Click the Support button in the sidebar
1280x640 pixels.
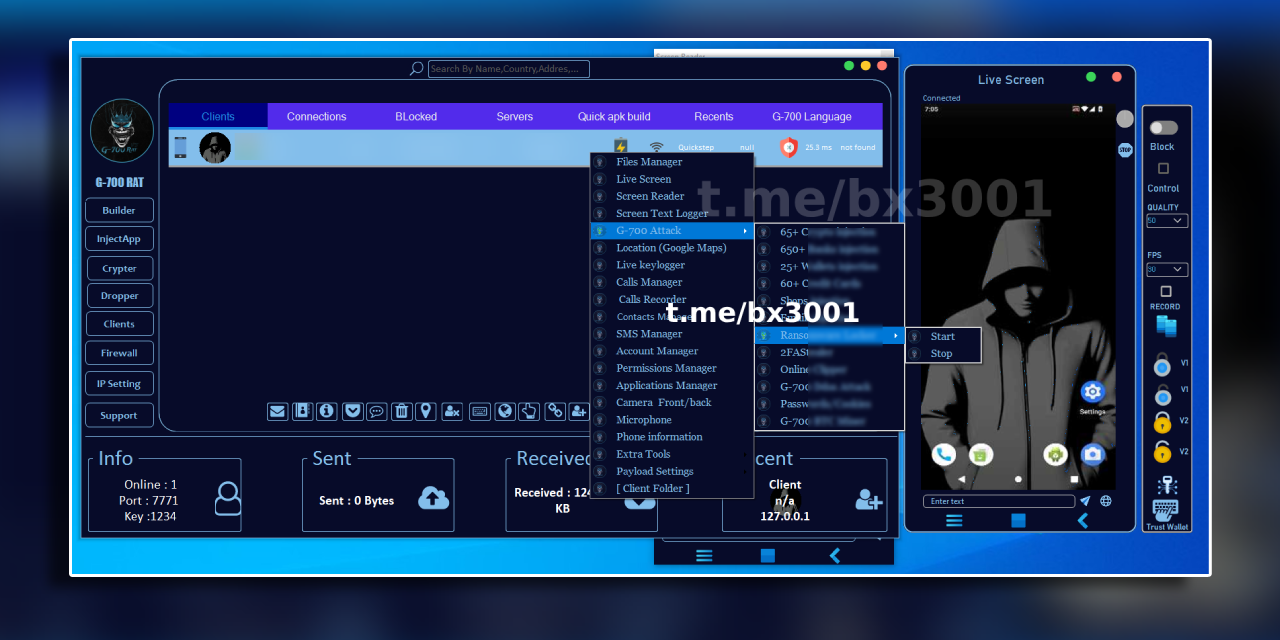click(x=119, y=415)
